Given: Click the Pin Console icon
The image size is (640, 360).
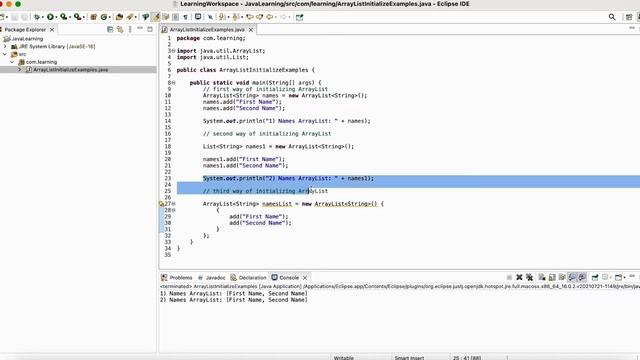Looking at the screenshot, I should click(595, 278).
